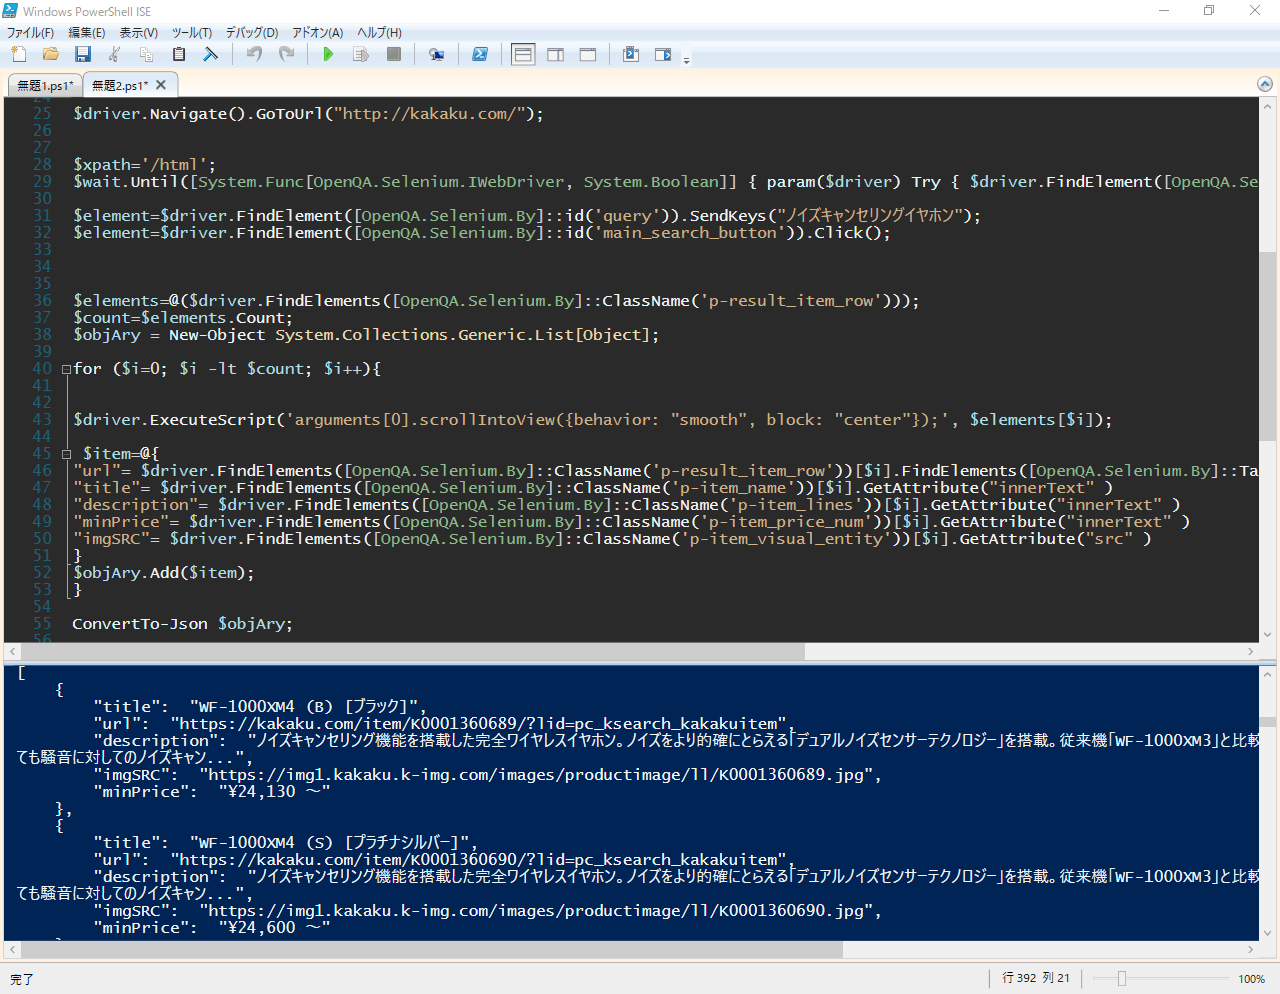This screenshot has height=994, width=1280.
Task: Click the Open script folder icon
Action: (x=50, y=54)
